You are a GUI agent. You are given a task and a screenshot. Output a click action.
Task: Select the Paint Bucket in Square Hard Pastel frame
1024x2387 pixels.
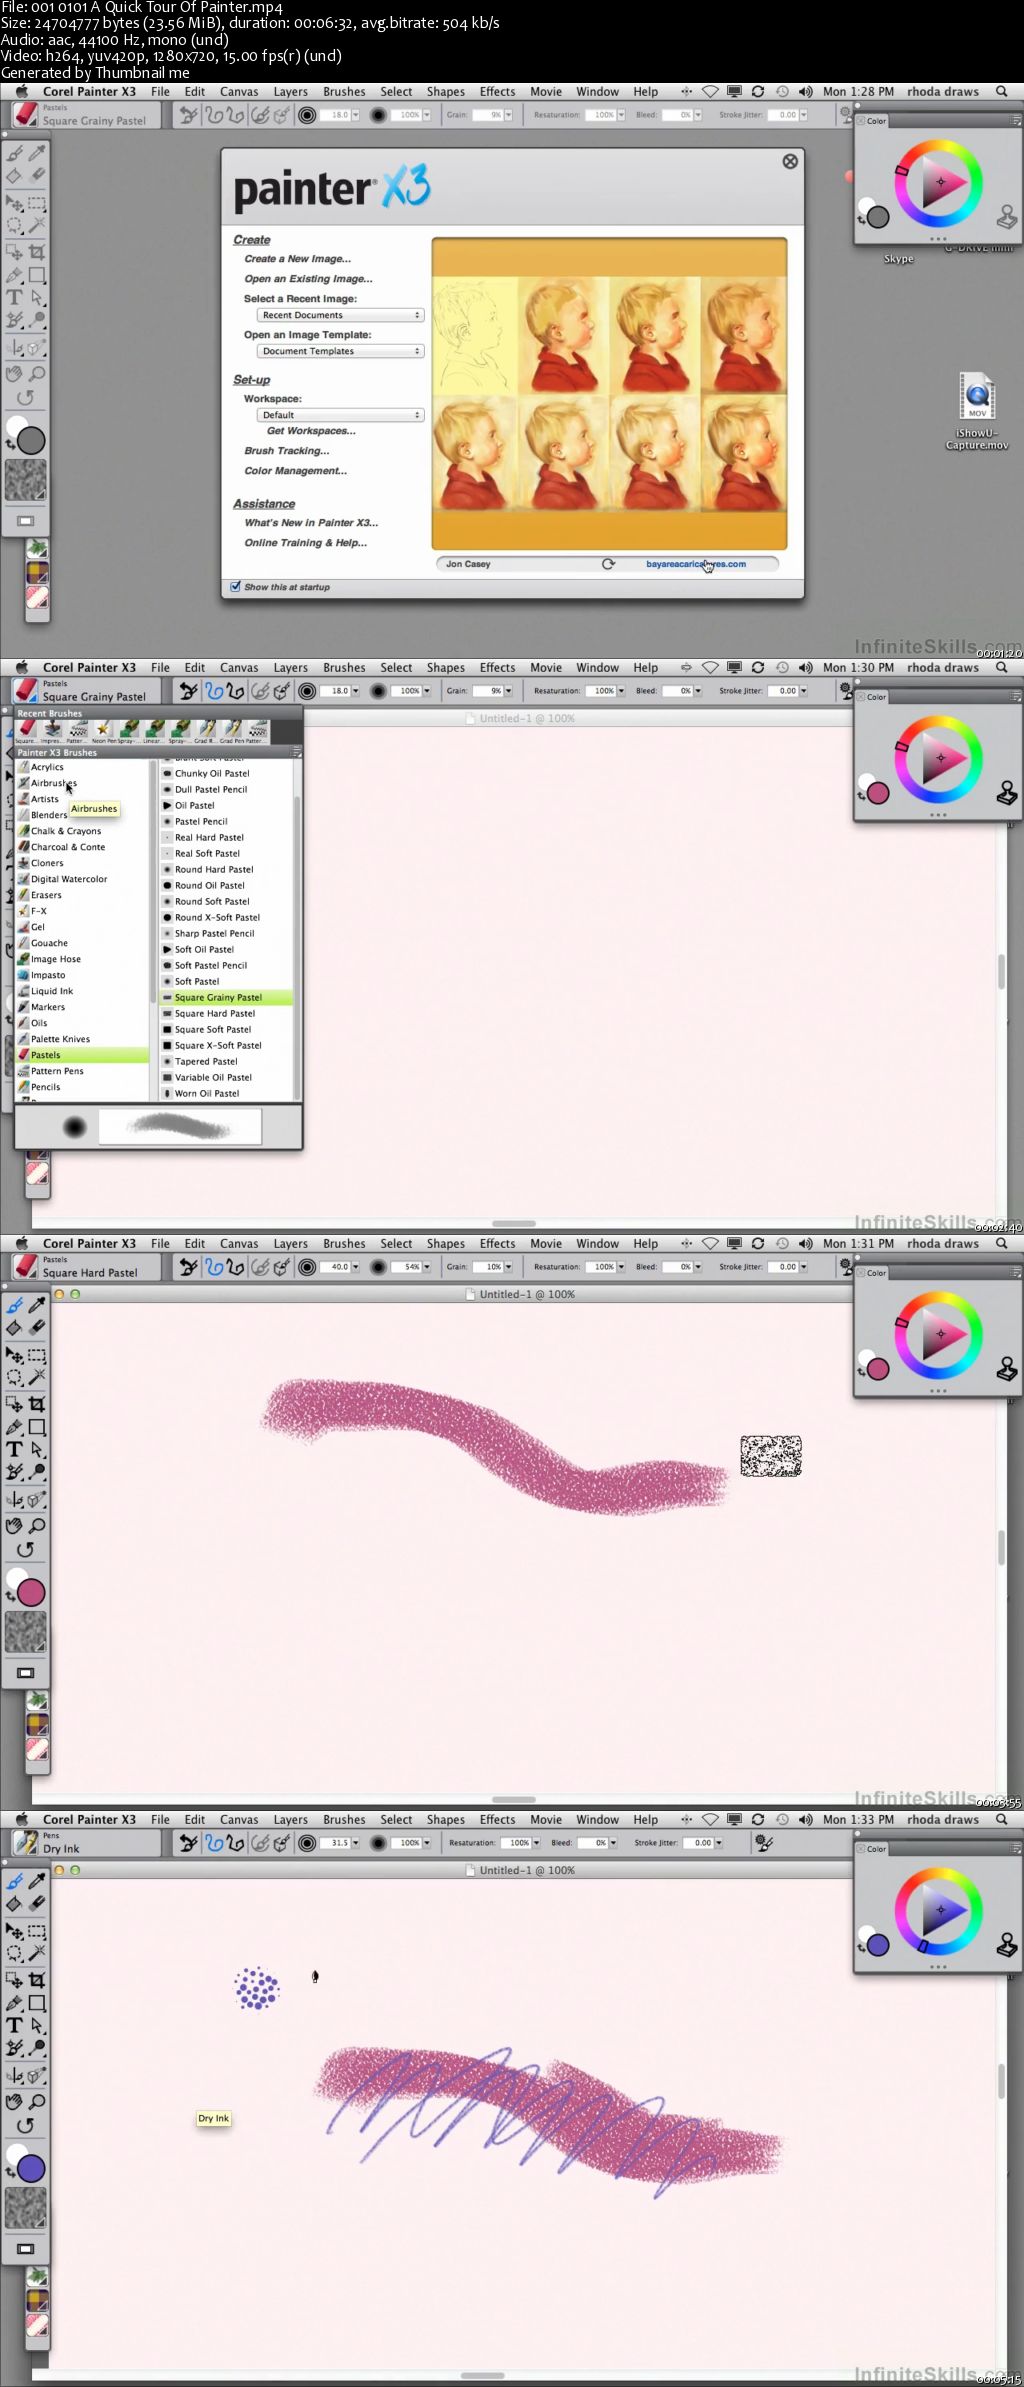tap(15, 1327)
